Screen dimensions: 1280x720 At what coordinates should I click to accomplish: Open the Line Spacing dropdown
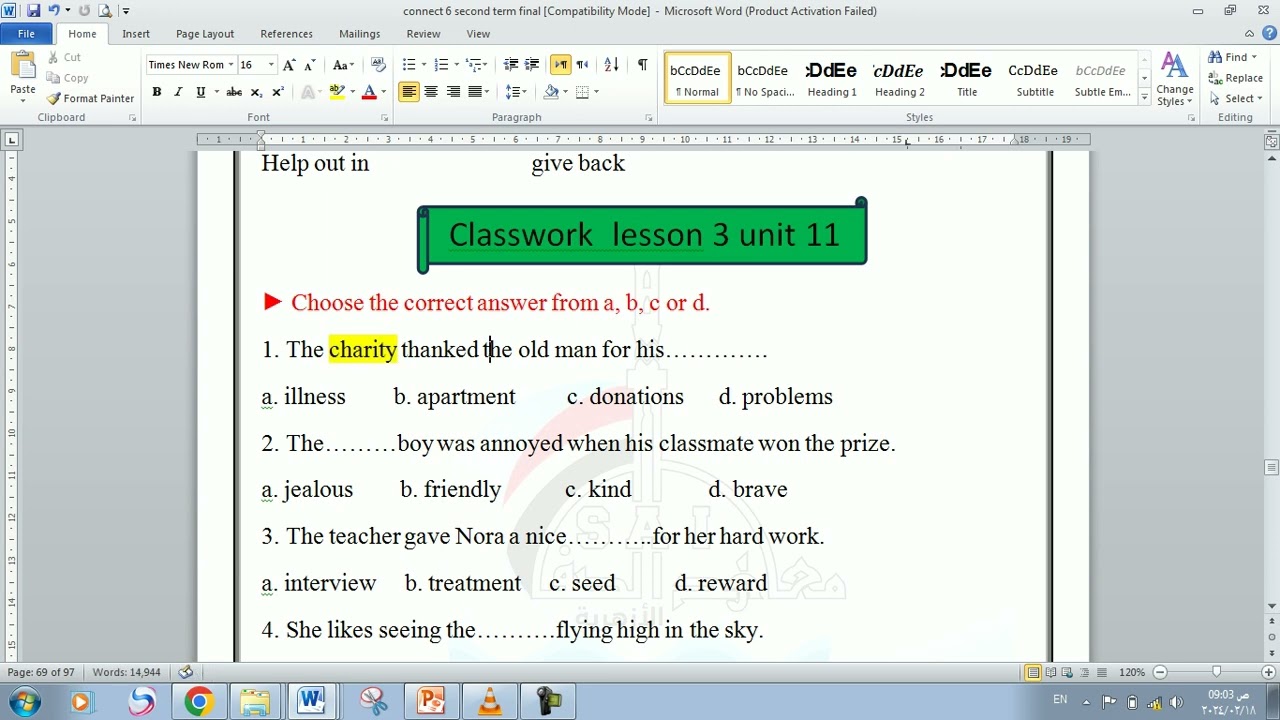coord(515,92)
